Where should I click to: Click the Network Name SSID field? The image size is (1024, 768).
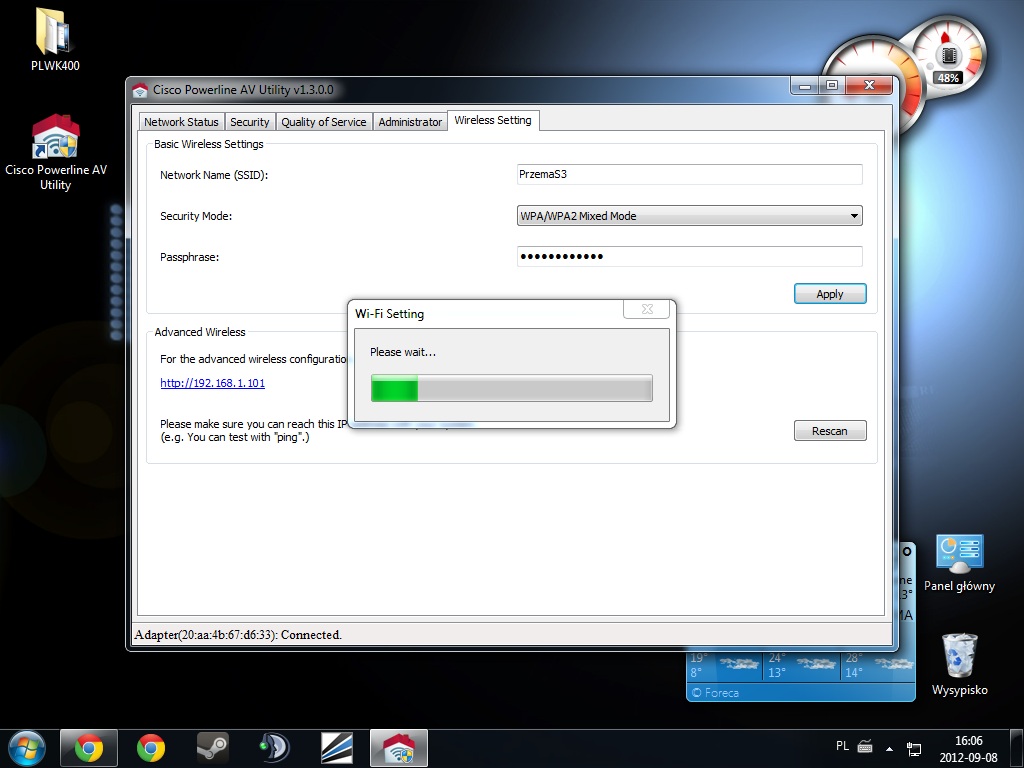(690, 174)
